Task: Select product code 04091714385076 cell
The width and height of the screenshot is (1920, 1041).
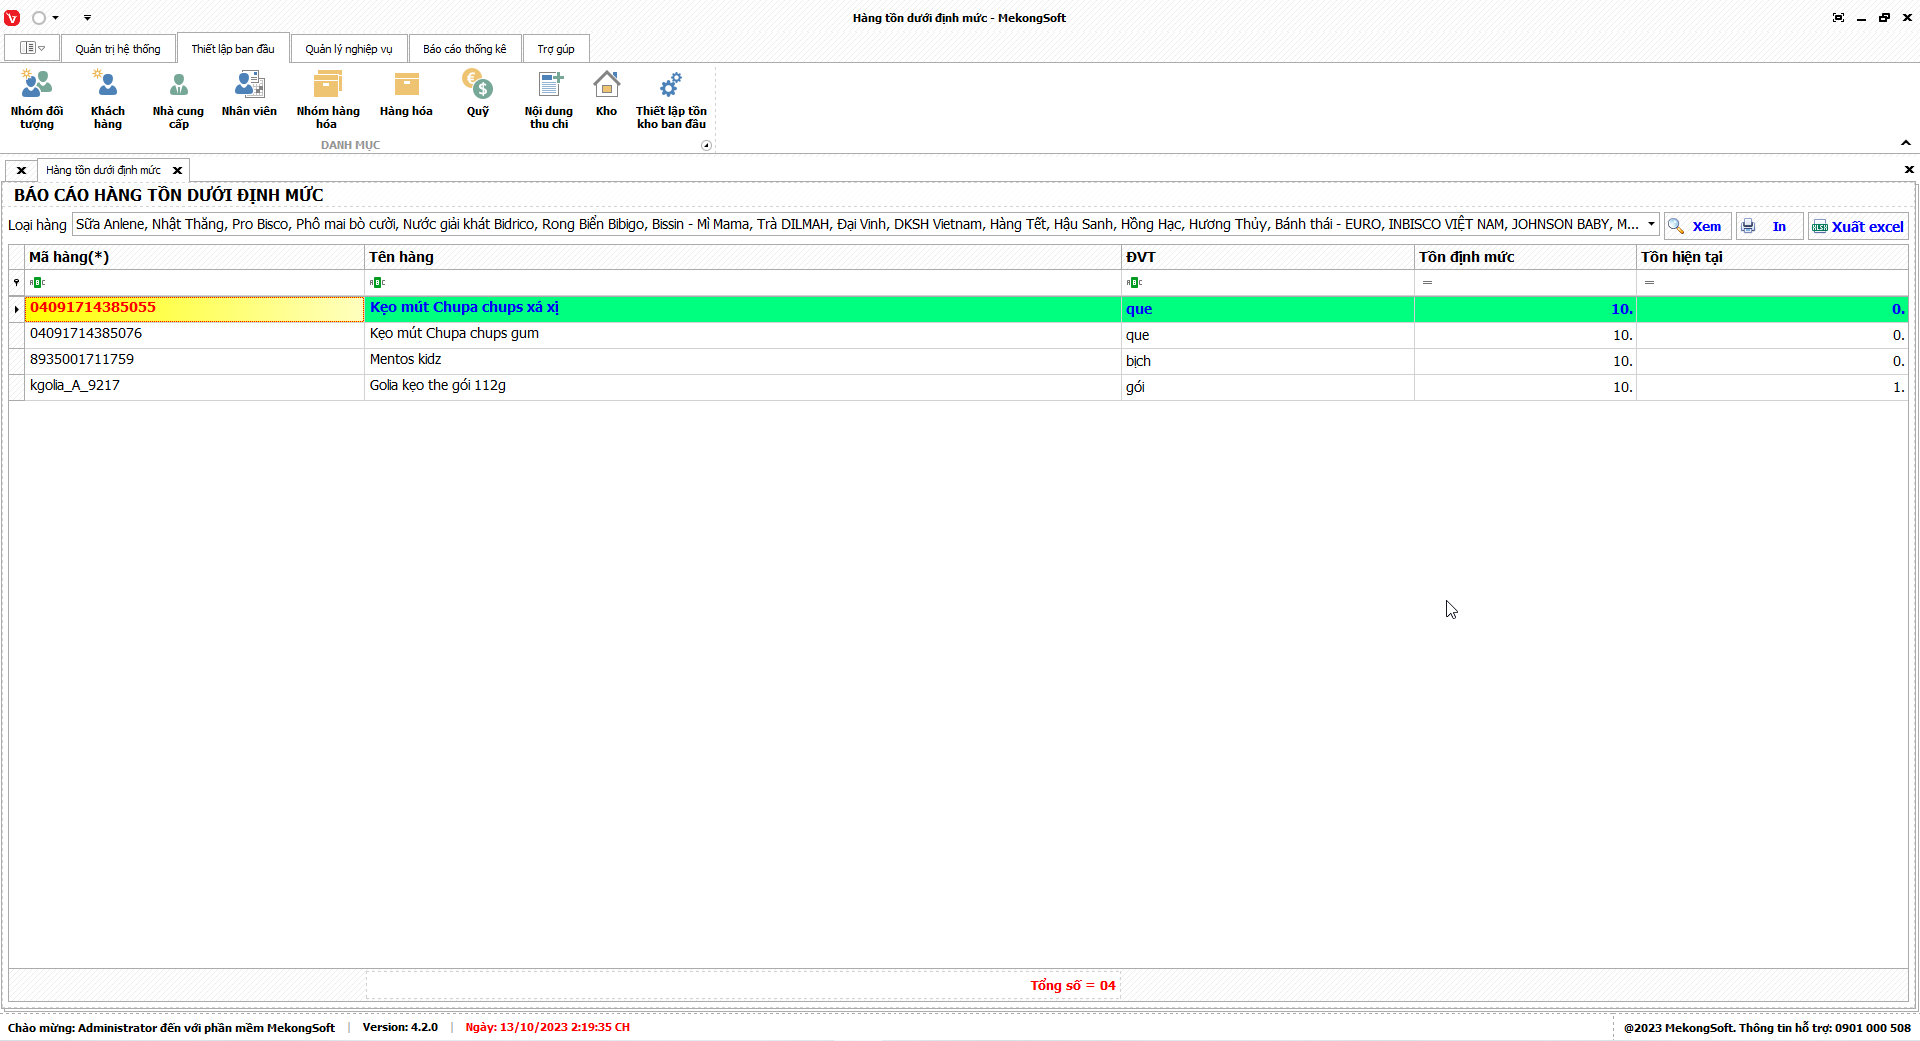Action: click(194, 334)
